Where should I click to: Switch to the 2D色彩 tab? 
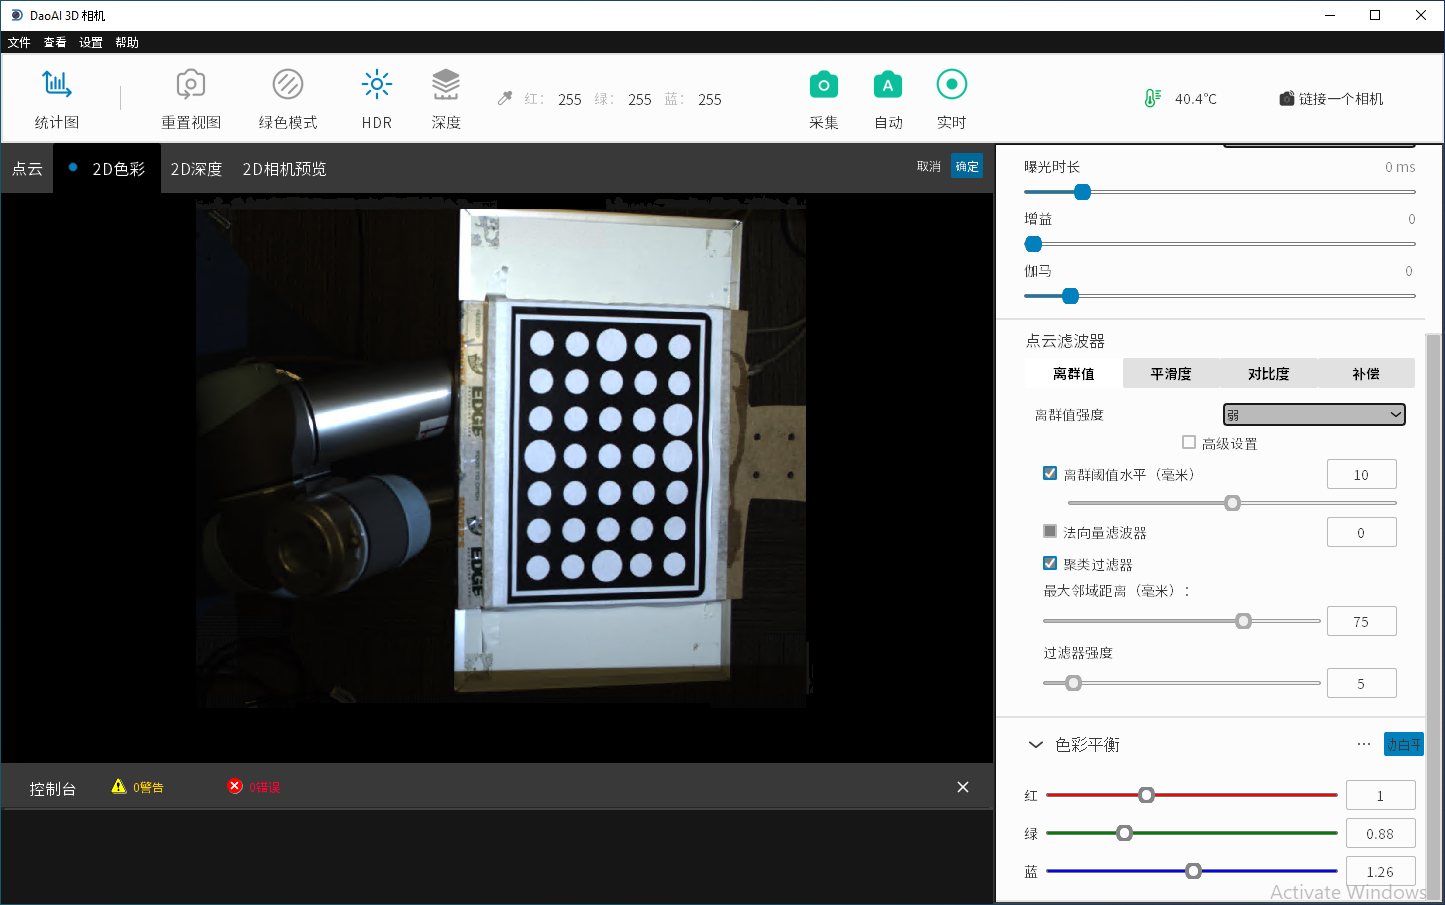107,168
